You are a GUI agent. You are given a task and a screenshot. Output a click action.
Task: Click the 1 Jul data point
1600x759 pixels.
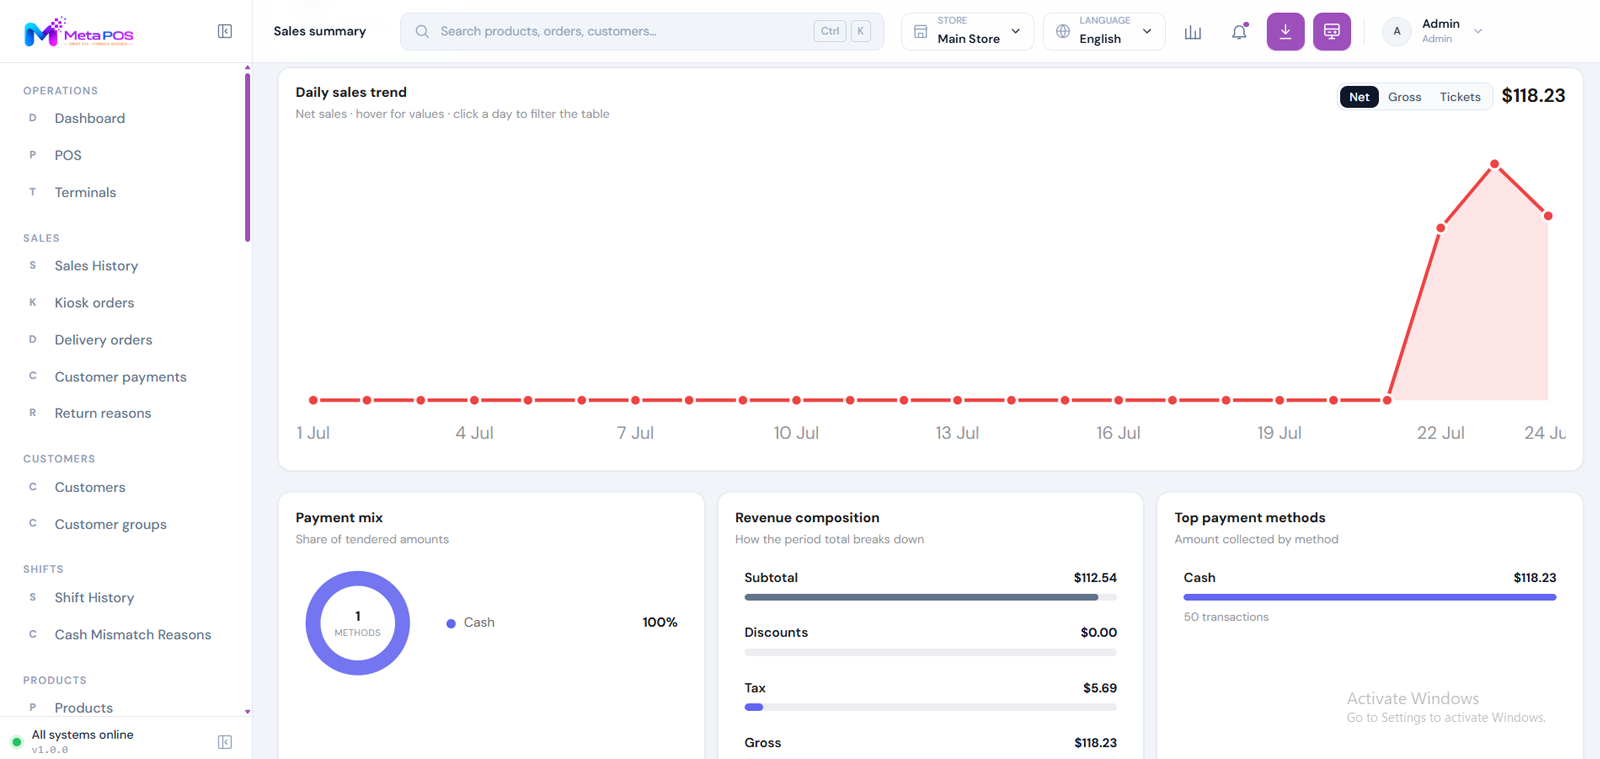pyautogui.click(x=313, y=400)
